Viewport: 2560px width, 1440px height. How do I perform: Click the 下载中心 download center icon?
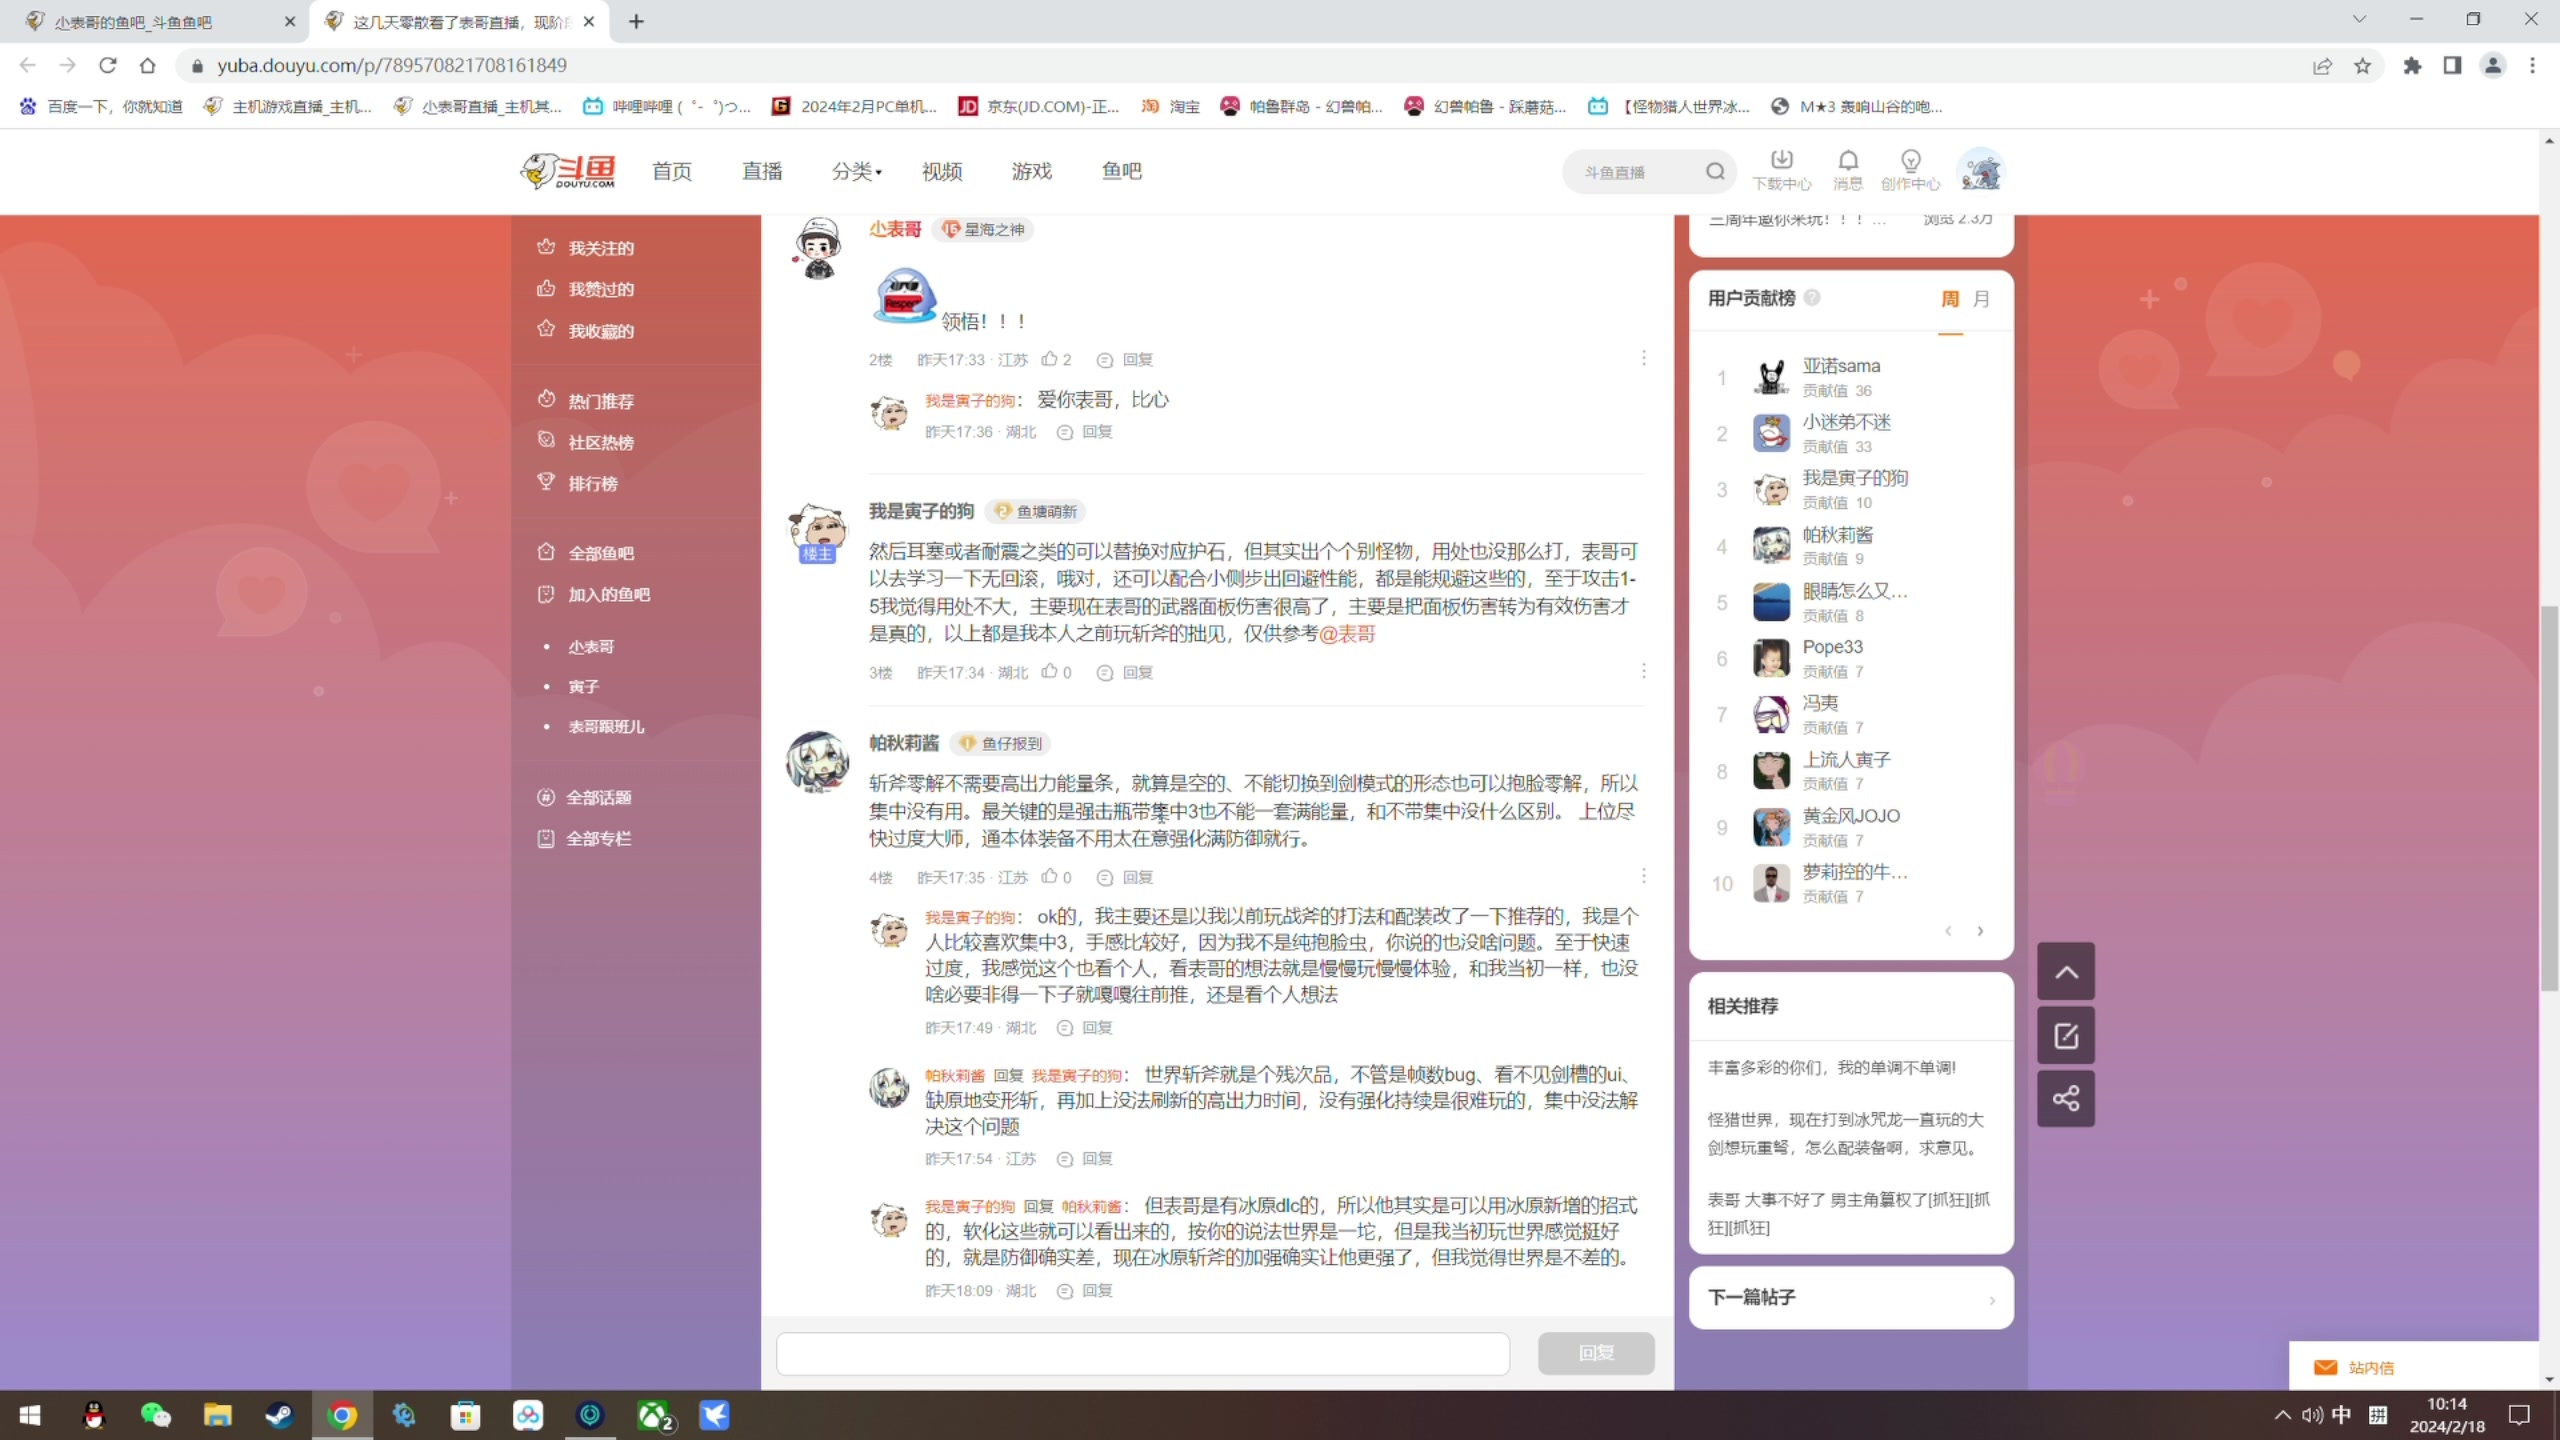(1781, 168)
